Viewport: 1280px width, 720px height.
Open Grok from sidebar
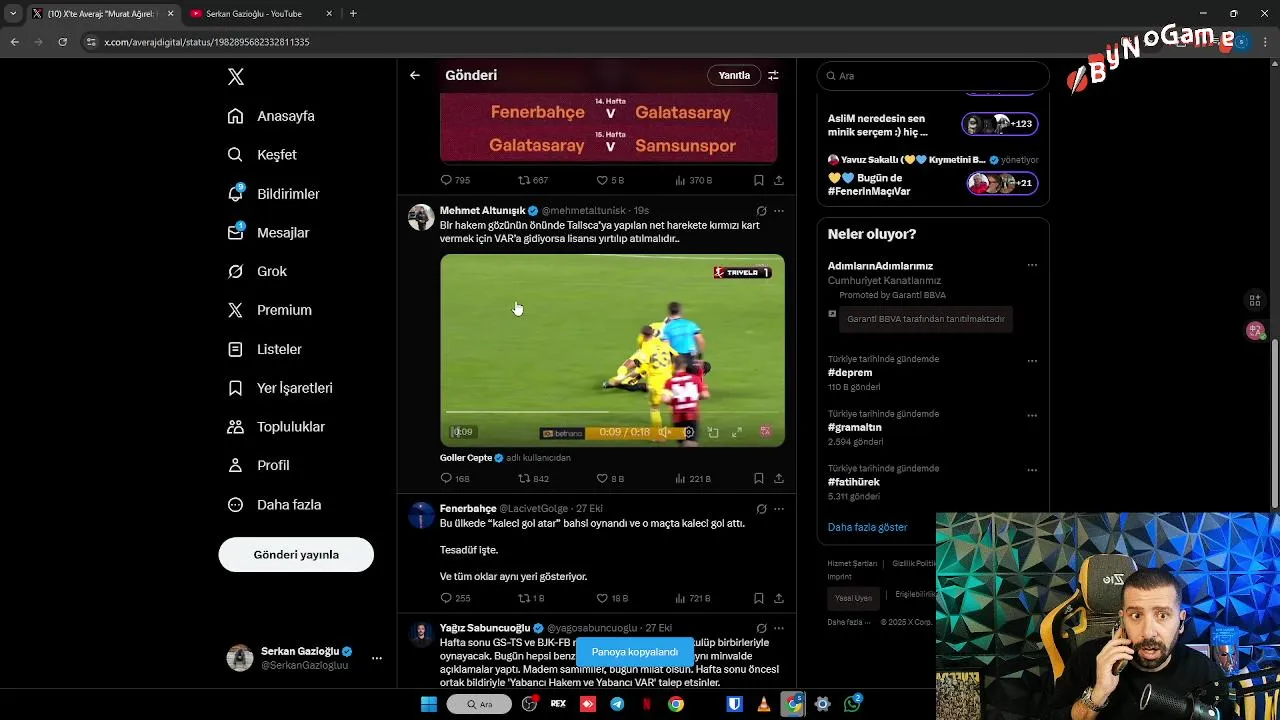[x=257, y=271]
